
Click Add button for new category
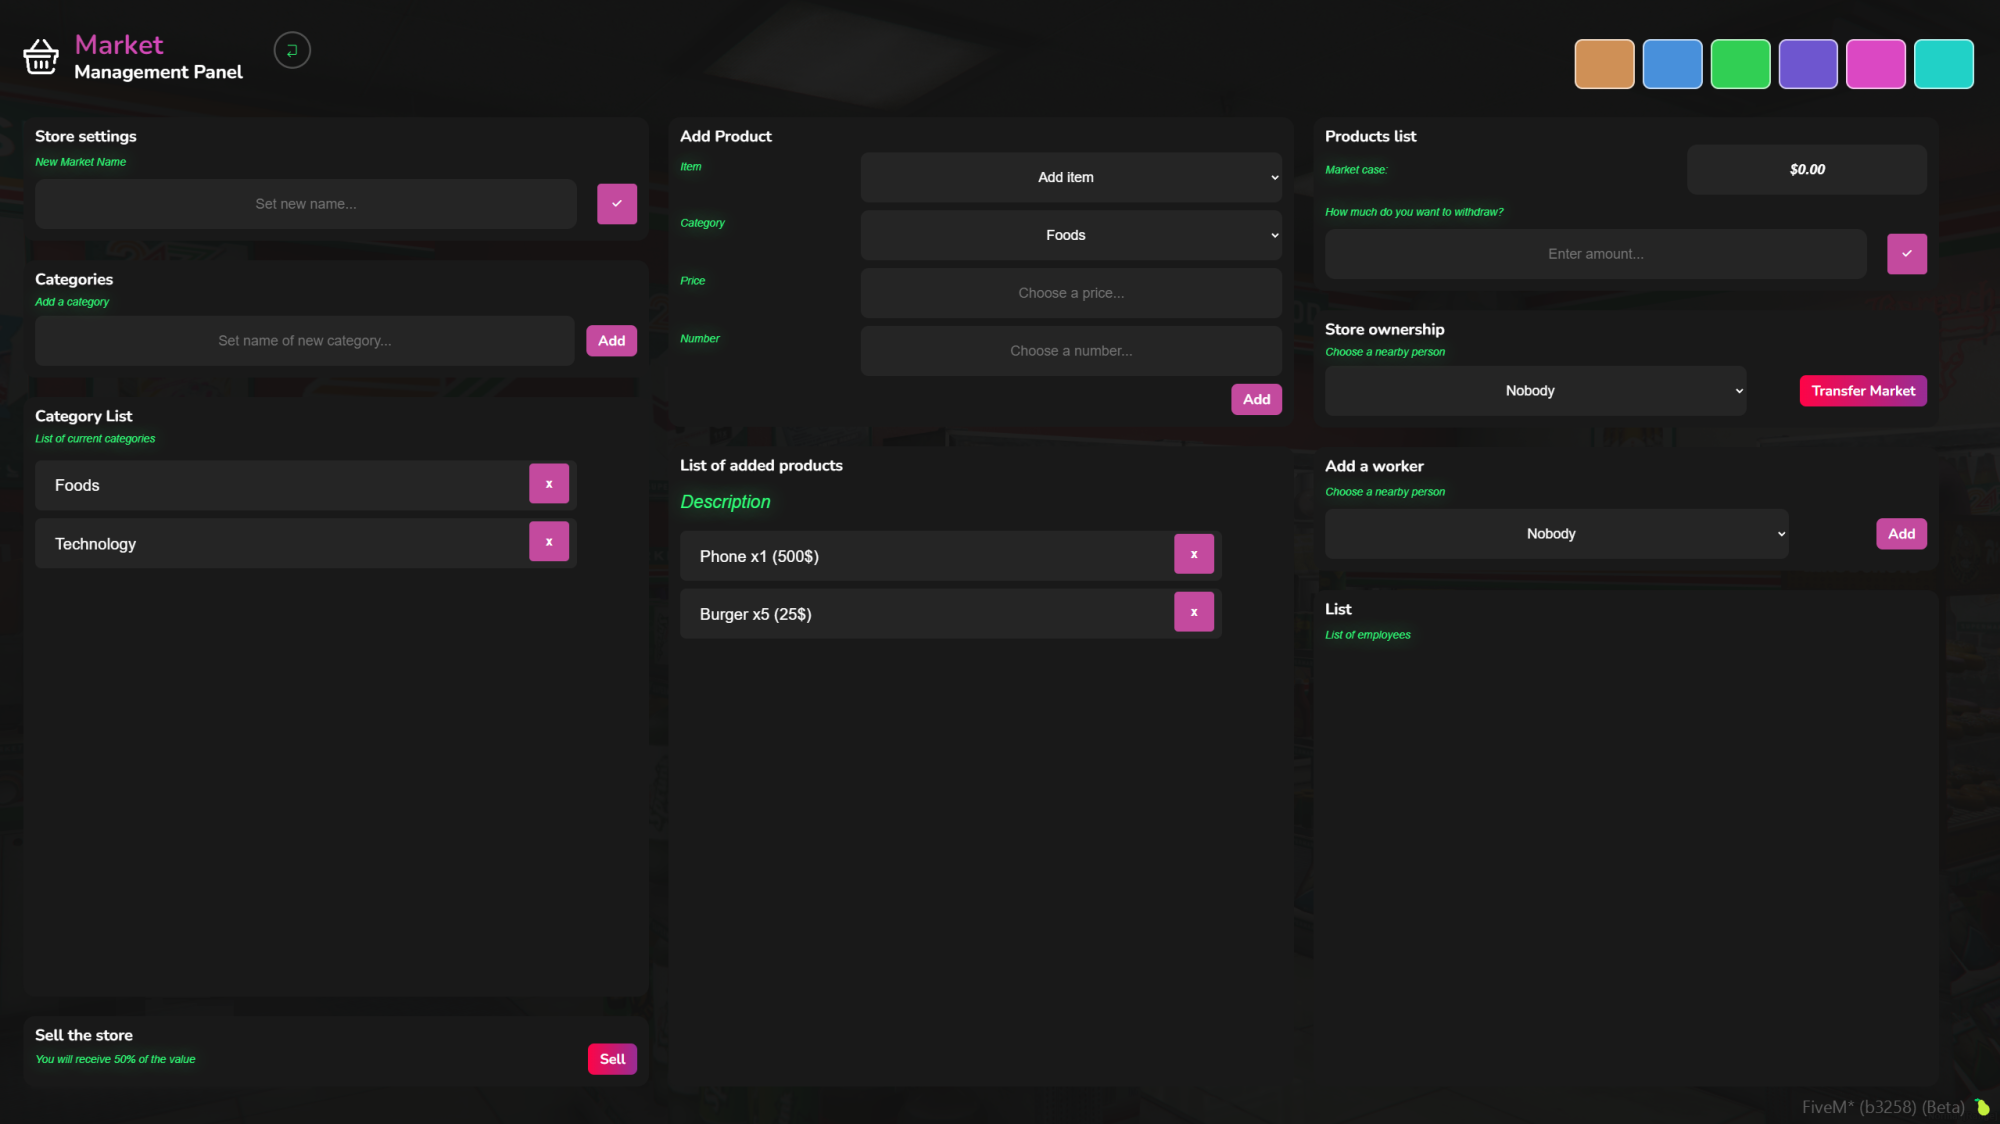[x=611, y=341]
